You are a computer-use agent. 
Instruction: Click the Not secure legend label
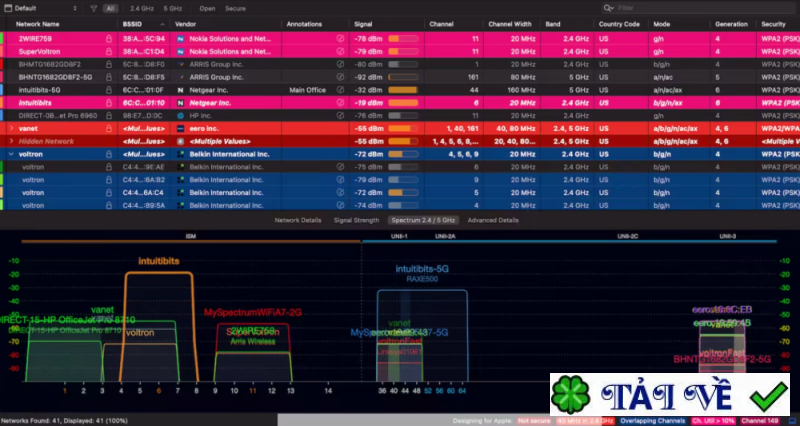coord(534,421)
